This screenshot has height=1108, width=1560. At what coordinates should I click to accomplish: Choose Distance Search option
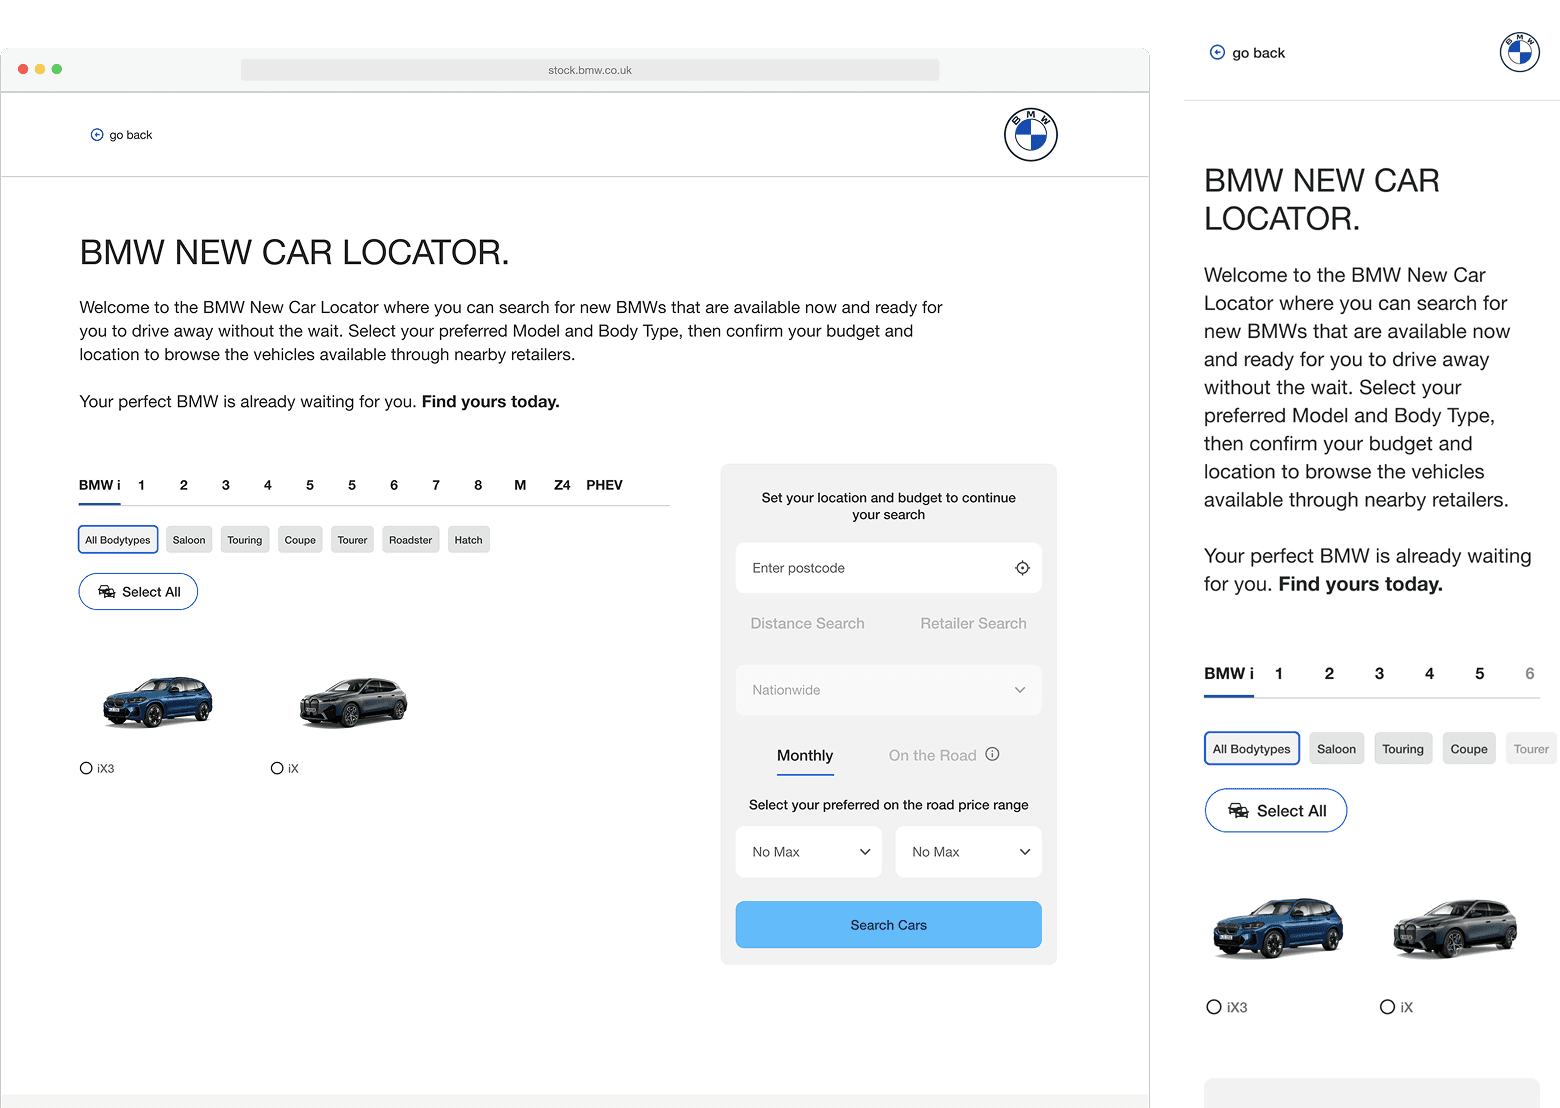pos(808,623)
